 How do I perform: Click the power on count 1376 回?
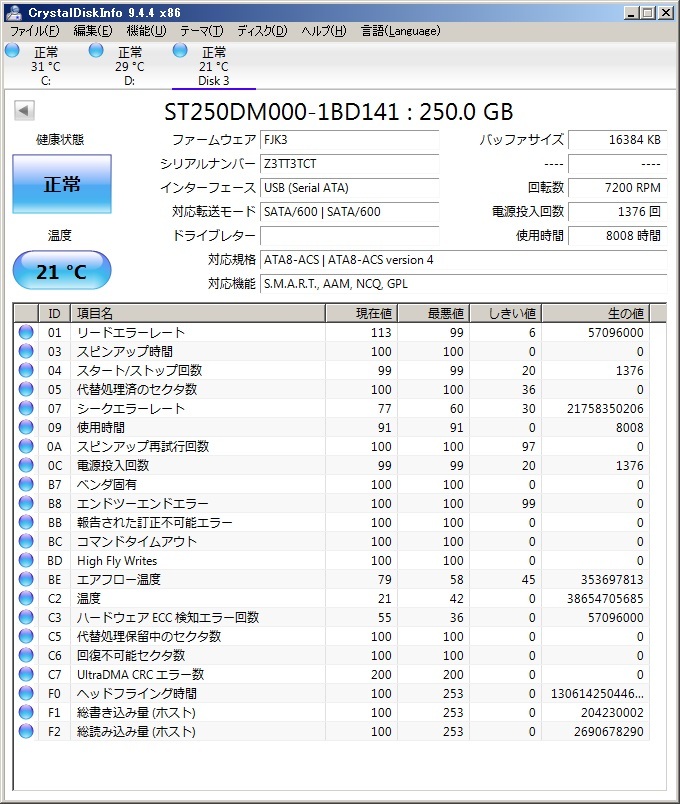click(x=617, y=212)
